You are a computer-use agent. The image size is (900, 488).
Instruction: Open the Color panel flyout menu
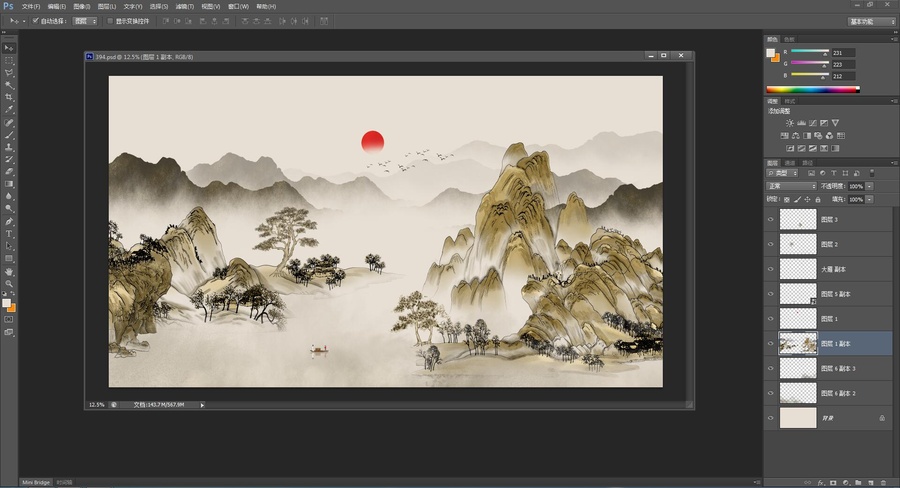point(893,39)
